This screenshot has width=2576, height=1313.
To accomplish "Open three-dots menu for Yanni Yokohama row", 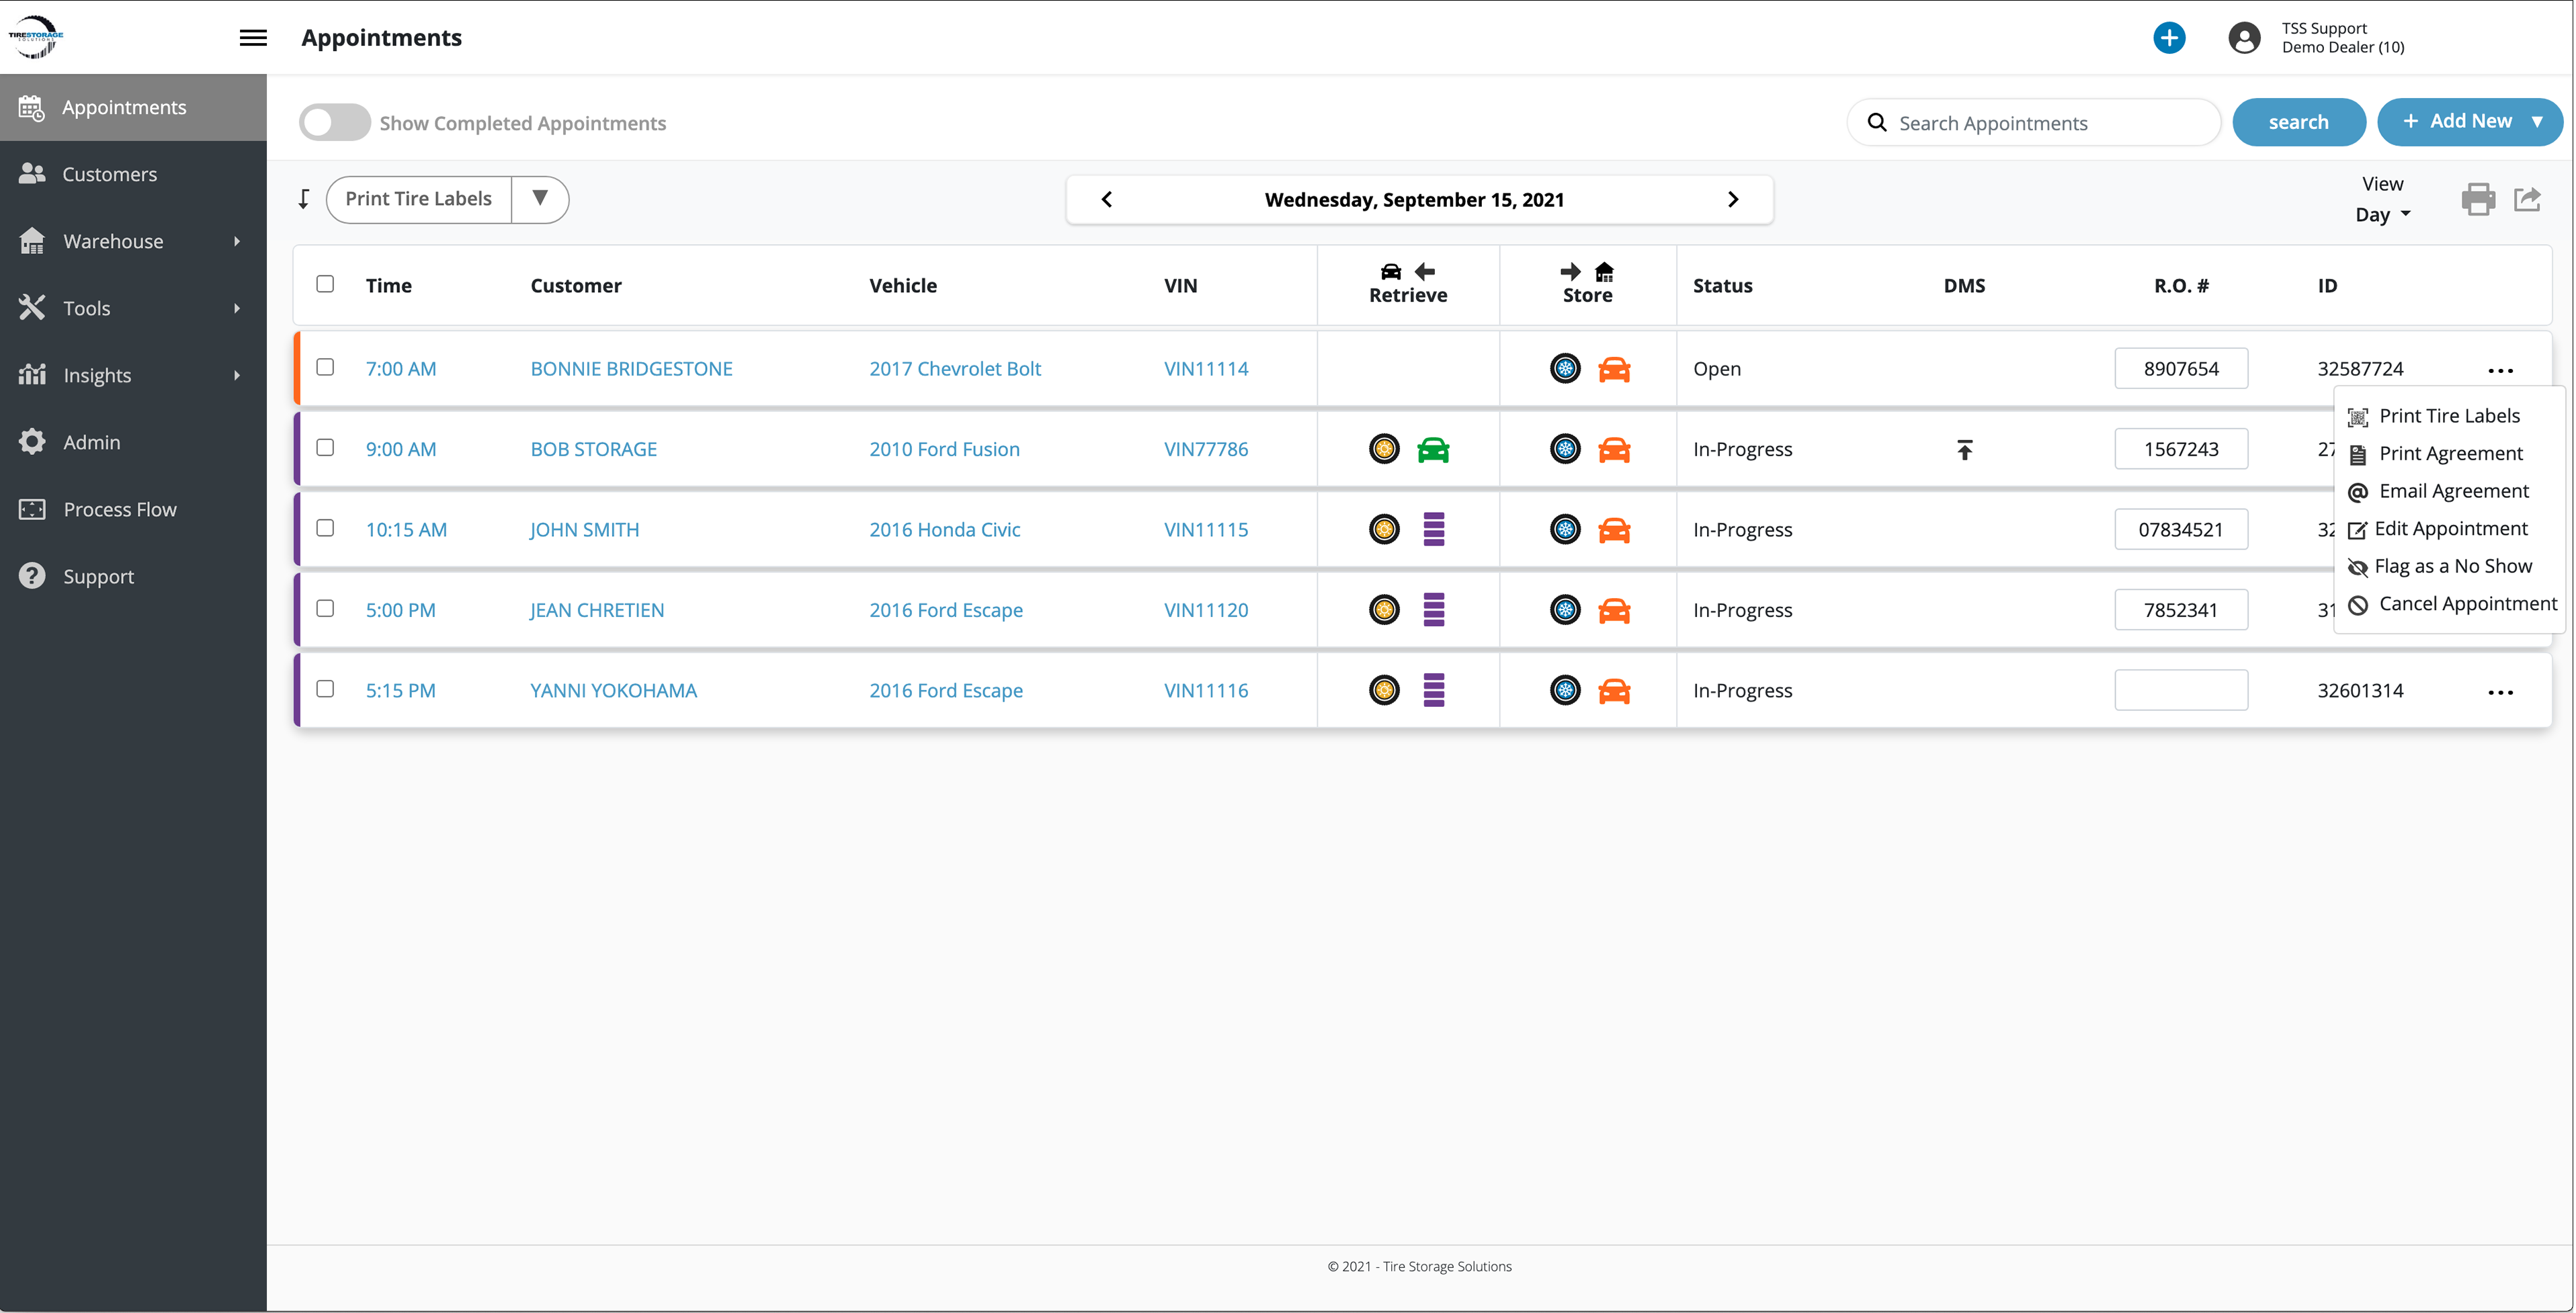I will 2500,692.
